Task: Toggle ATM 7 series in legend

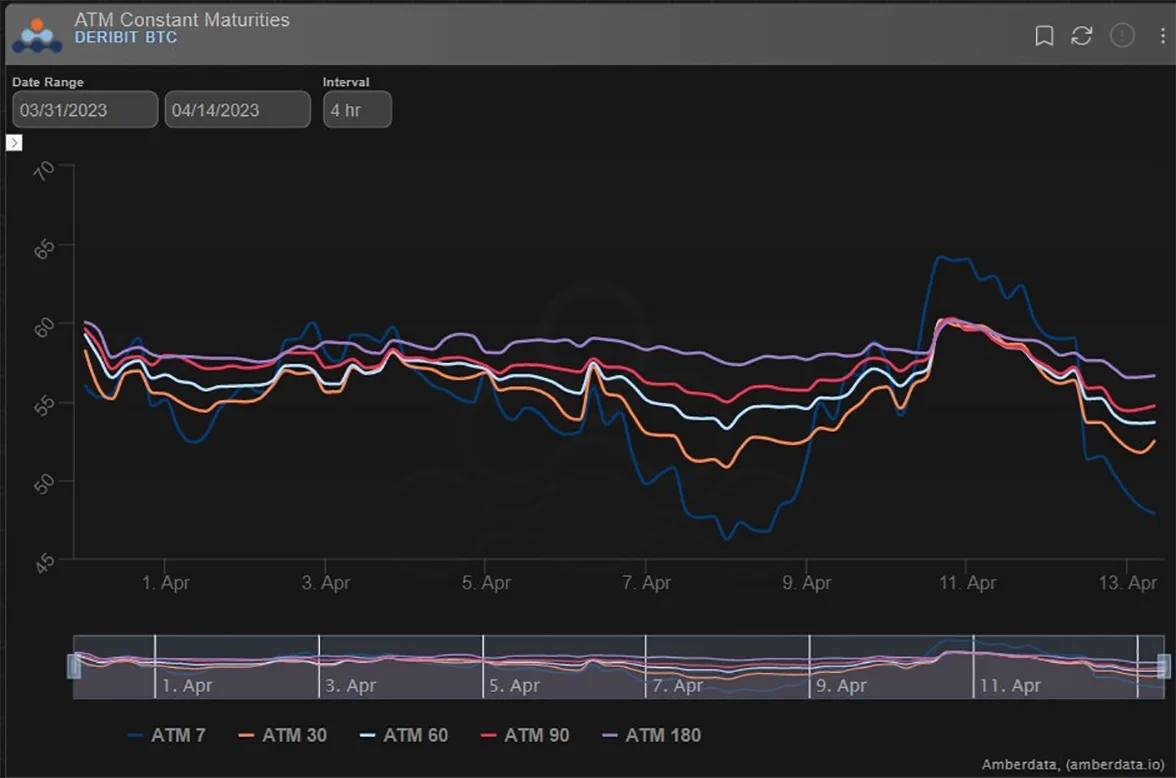Action: pos(166,735)
